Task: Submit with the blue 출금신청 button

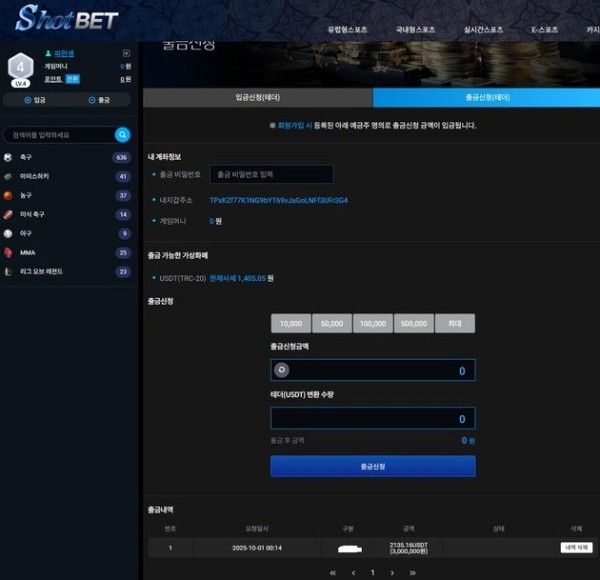Action: (372, 466)
